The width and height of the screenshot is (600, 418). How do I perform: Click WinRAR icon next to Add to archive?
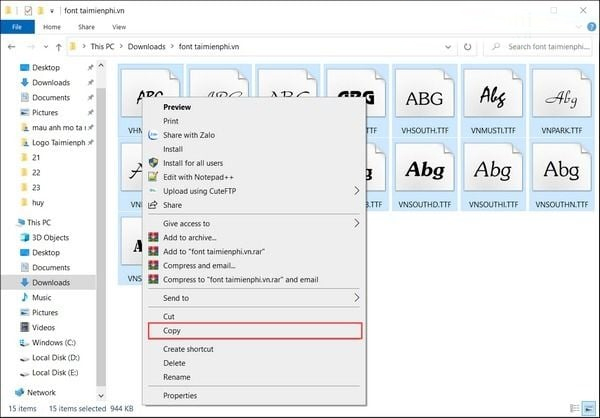point(153,237)
